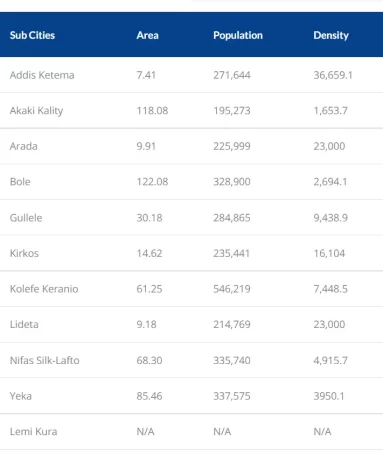Image resolution: width=383 pixels, height=454 pixels.
Task: Click the Kirkos sub city name
Action: (x=24, y=253)
